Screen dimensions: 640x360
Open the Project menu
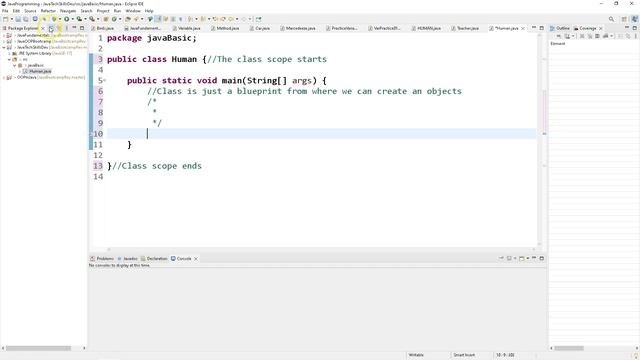pos(103,11)
